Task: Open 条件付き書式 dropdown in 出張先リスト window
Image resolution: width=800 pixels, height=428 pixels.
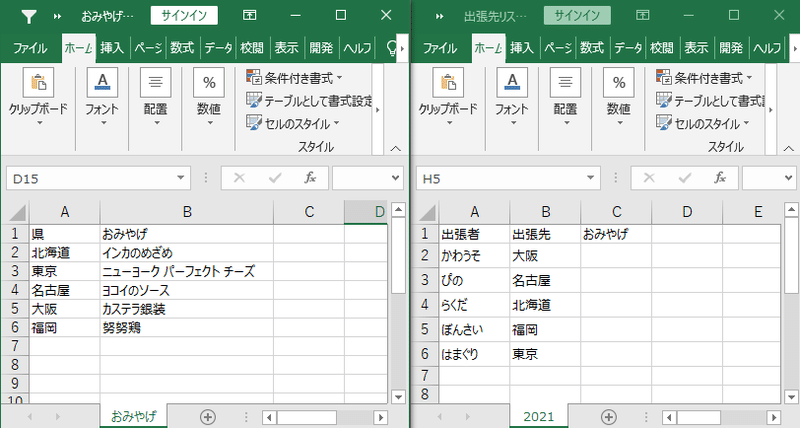Action: tap(704, 78)
